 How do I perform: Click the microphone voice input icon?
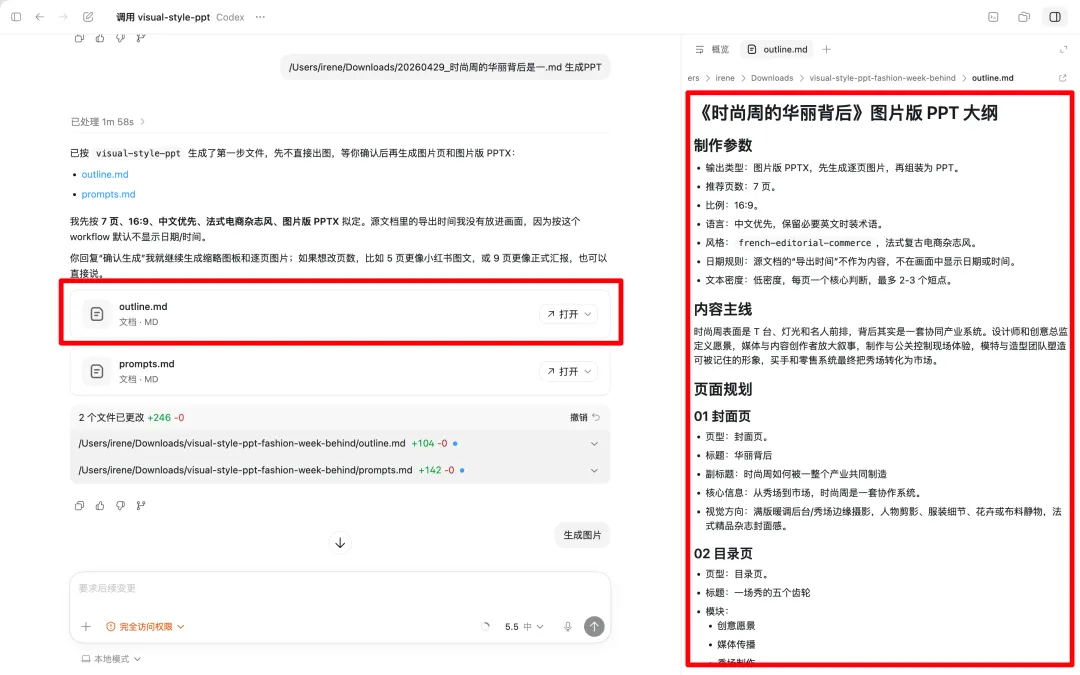point(567,627)
